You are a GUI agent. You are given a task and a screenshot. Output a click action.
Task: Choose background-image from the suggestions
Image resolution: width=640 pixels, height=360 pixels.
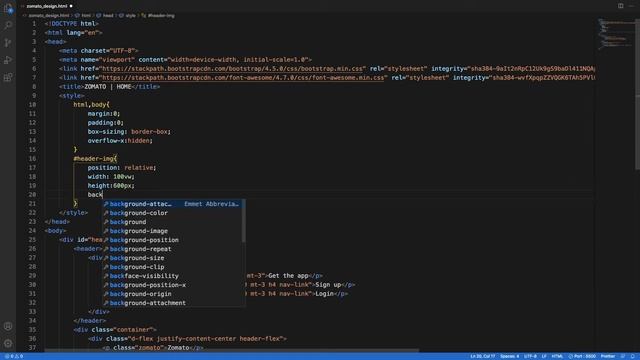point(173,231)
